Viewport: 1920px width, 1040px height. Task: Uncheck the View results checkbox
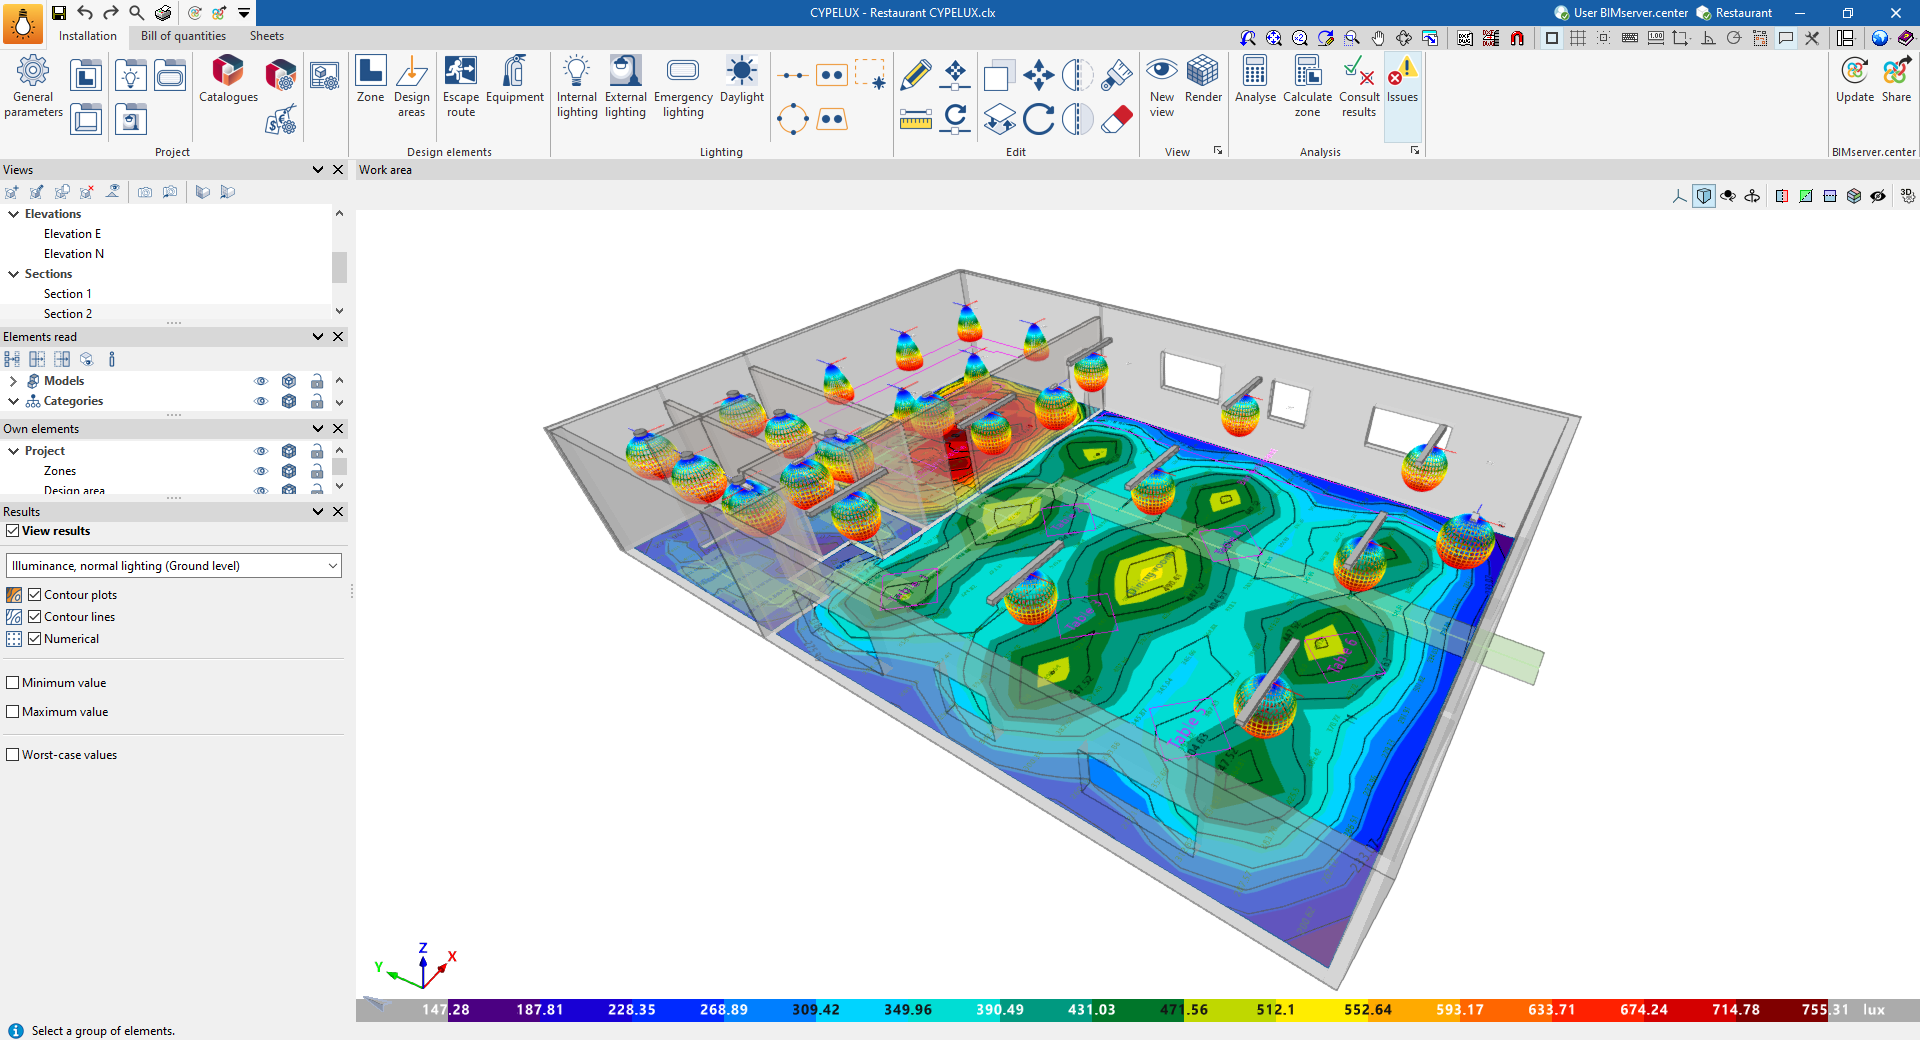13,531
